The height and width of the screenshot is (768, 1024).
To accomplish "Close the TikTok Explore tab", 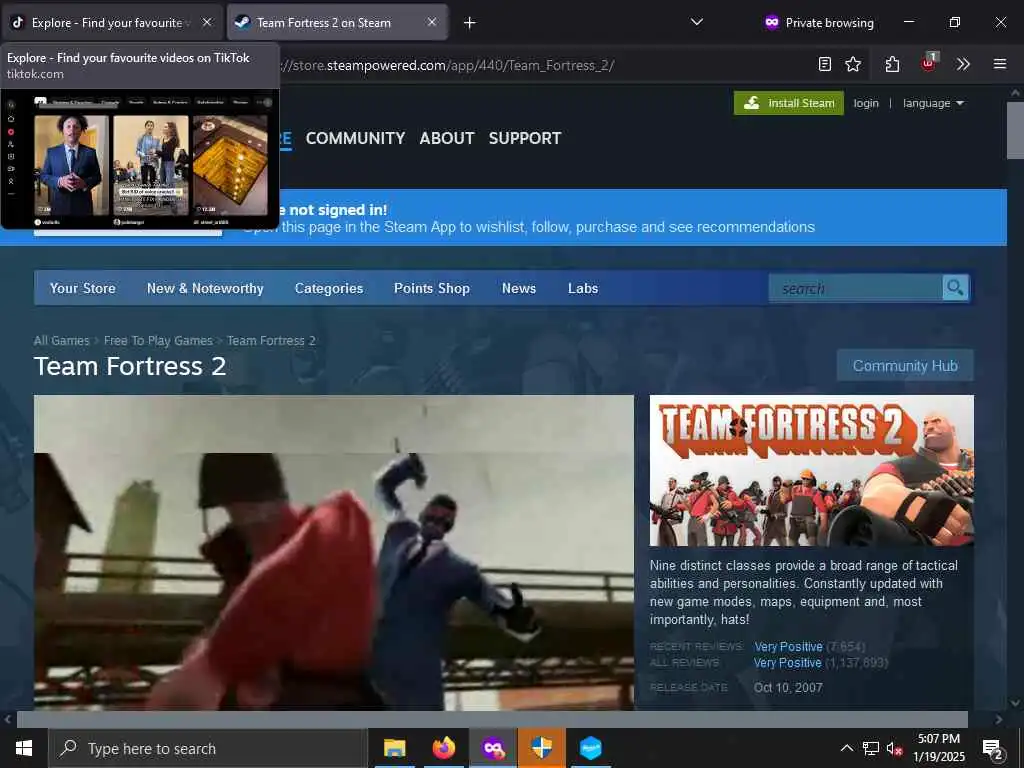I will pyautogui.click(x=207, y=22).
